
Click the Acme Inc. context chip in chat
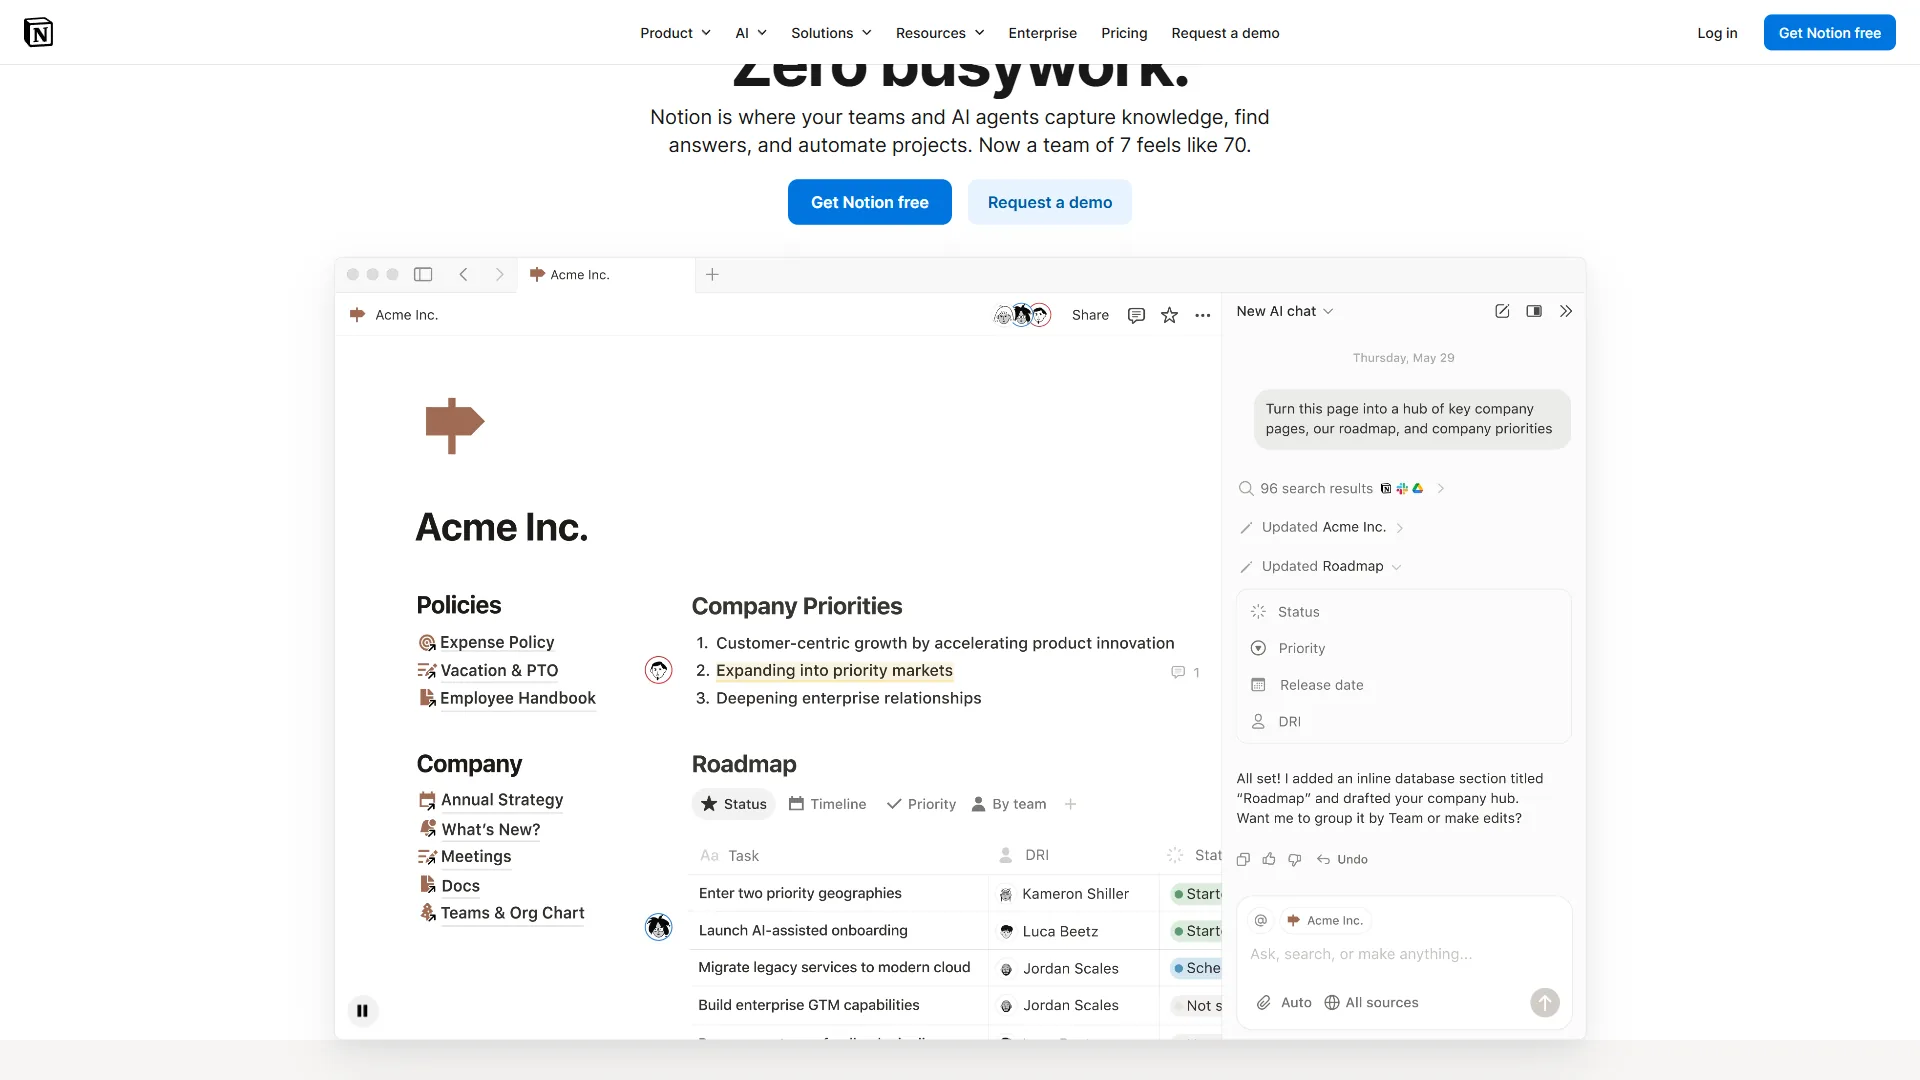(1325, 920)
